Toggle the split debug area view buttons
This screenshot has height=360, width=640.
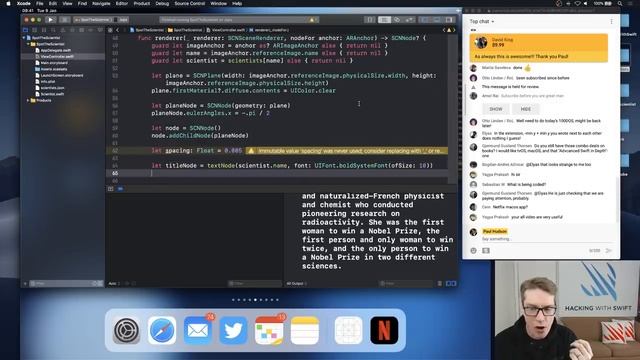[x=451, y=283]
